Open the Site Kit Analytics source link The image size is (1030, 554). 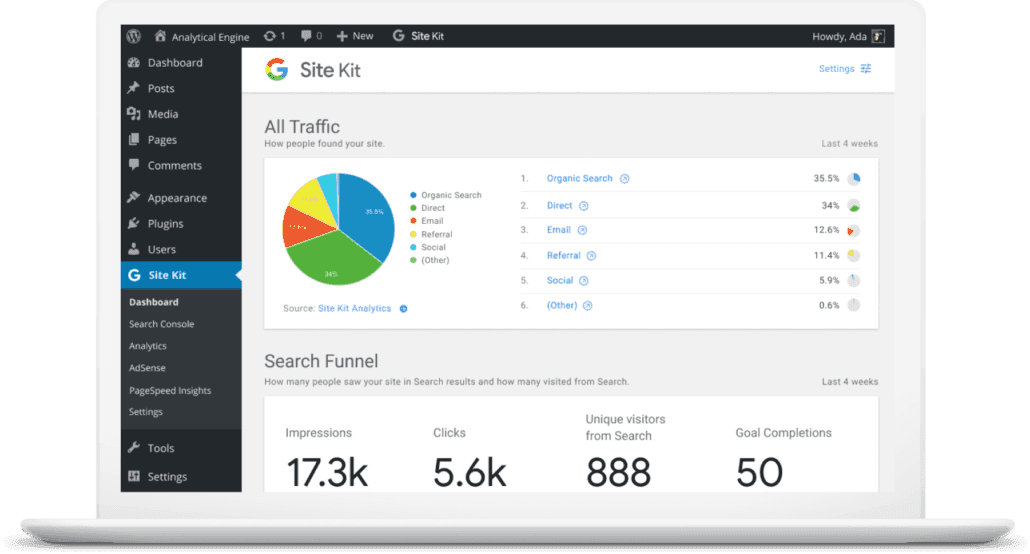click(354, 309)
